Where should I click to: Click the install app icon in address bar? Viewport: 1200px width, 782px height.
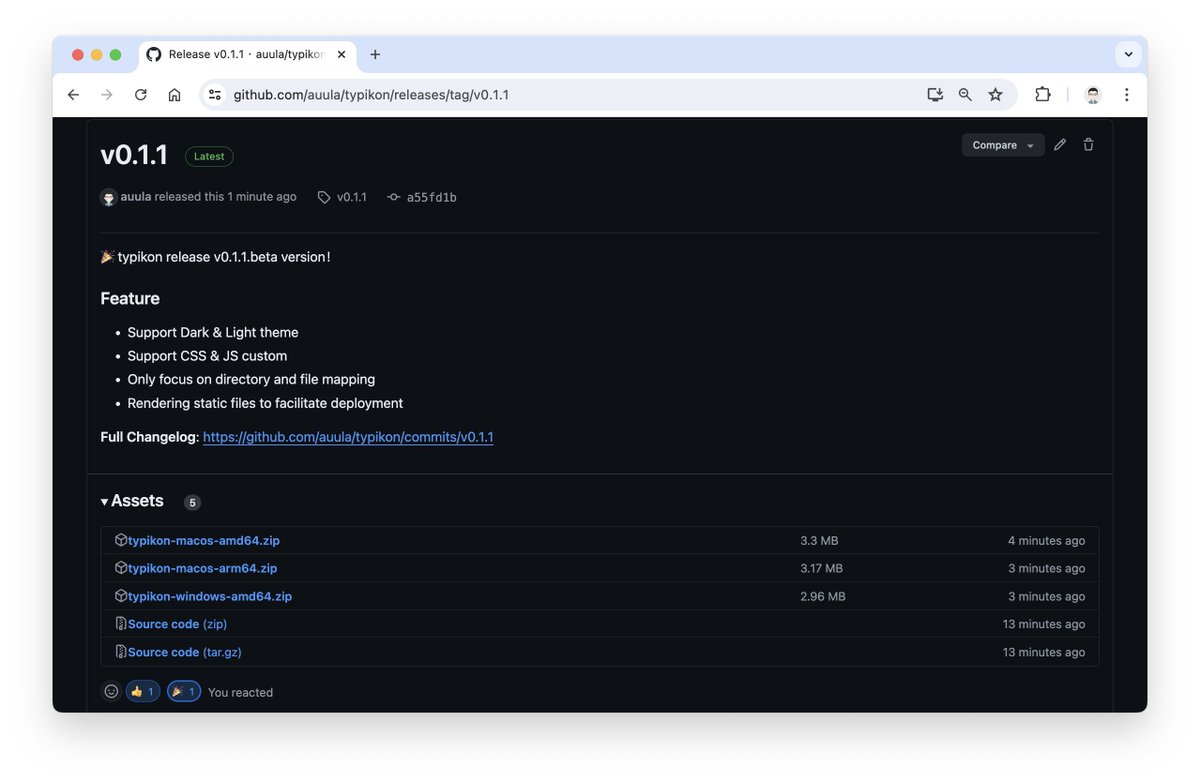pos(935,95)
